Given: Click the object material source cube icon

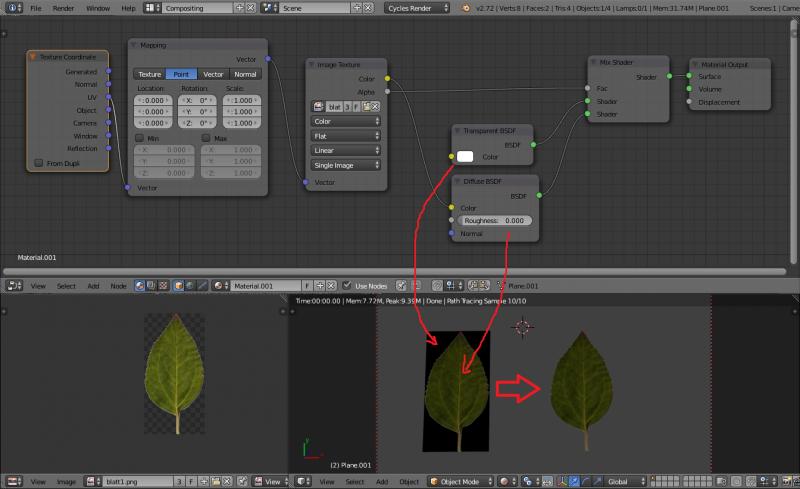Looking at the screenshot, I should [x=181, y=286].
